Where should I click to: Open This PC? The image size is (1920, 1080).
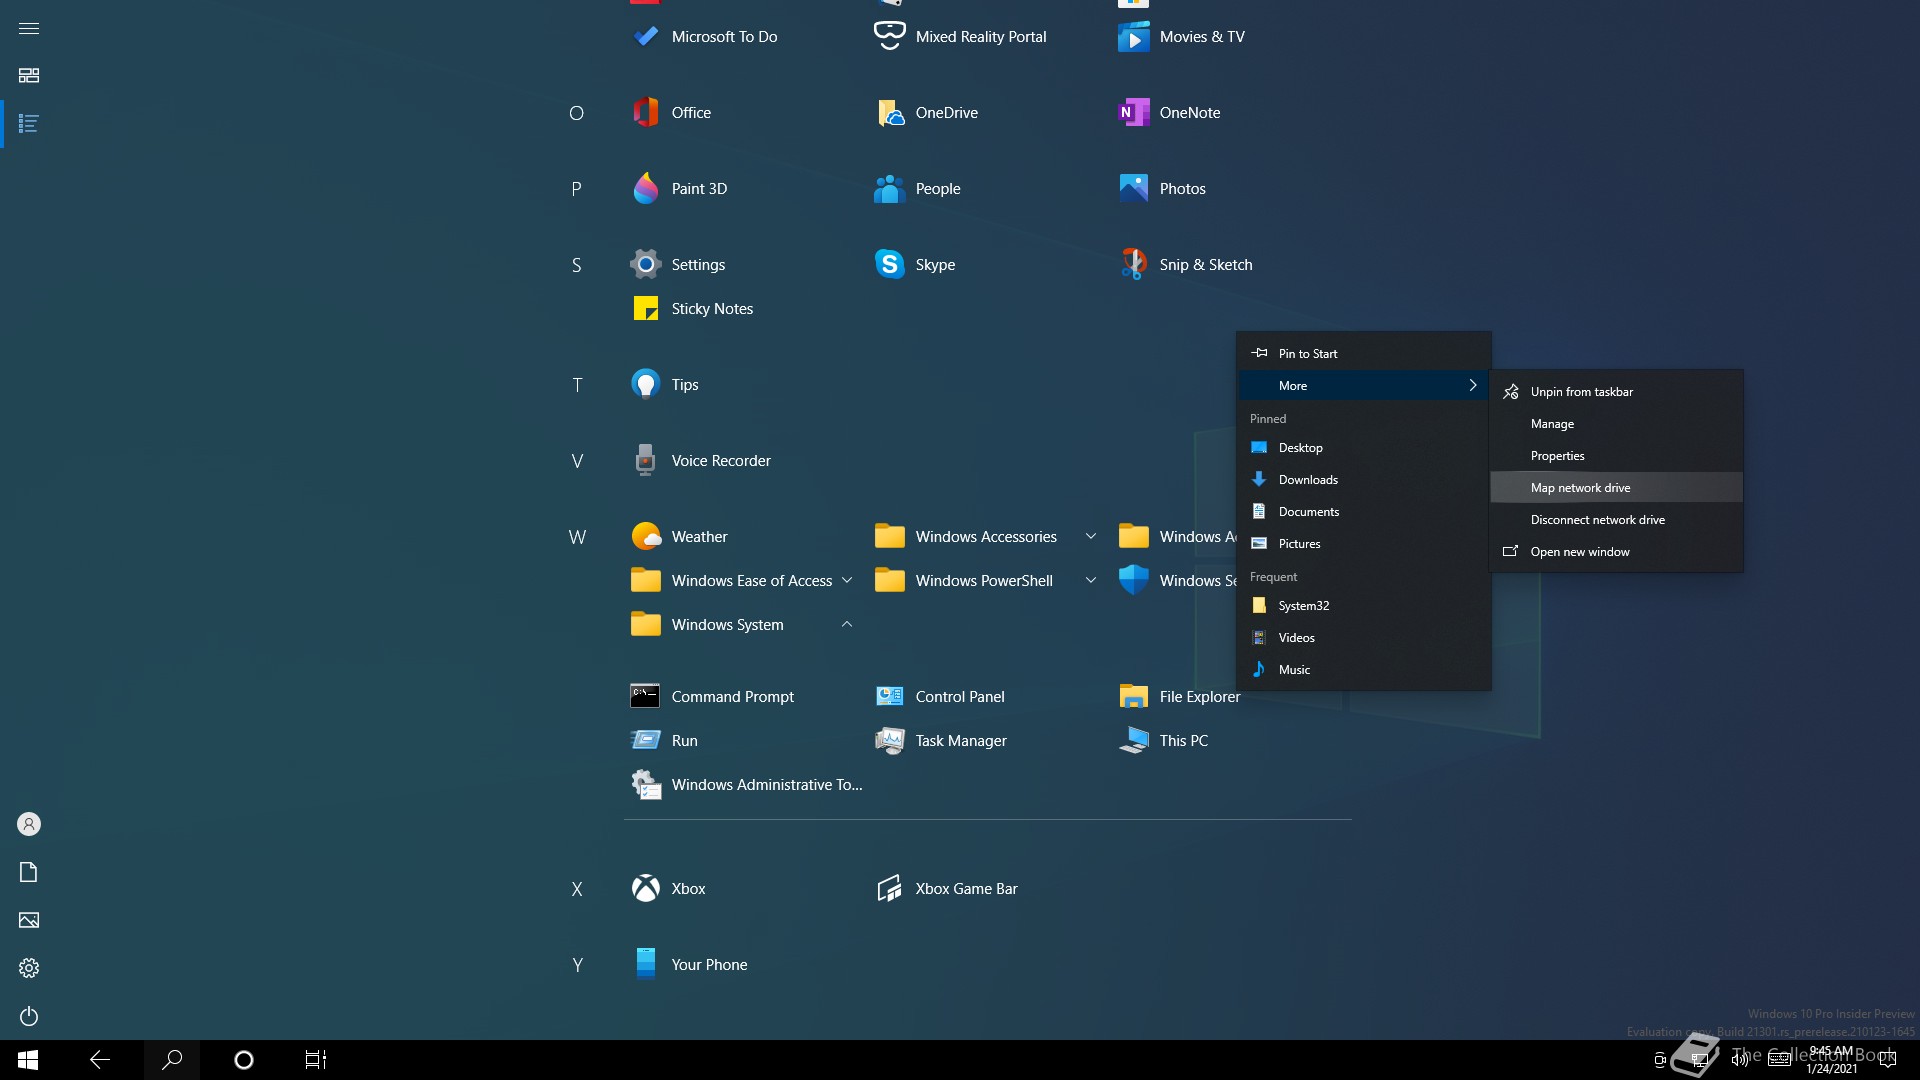[x=1164, y=741]
